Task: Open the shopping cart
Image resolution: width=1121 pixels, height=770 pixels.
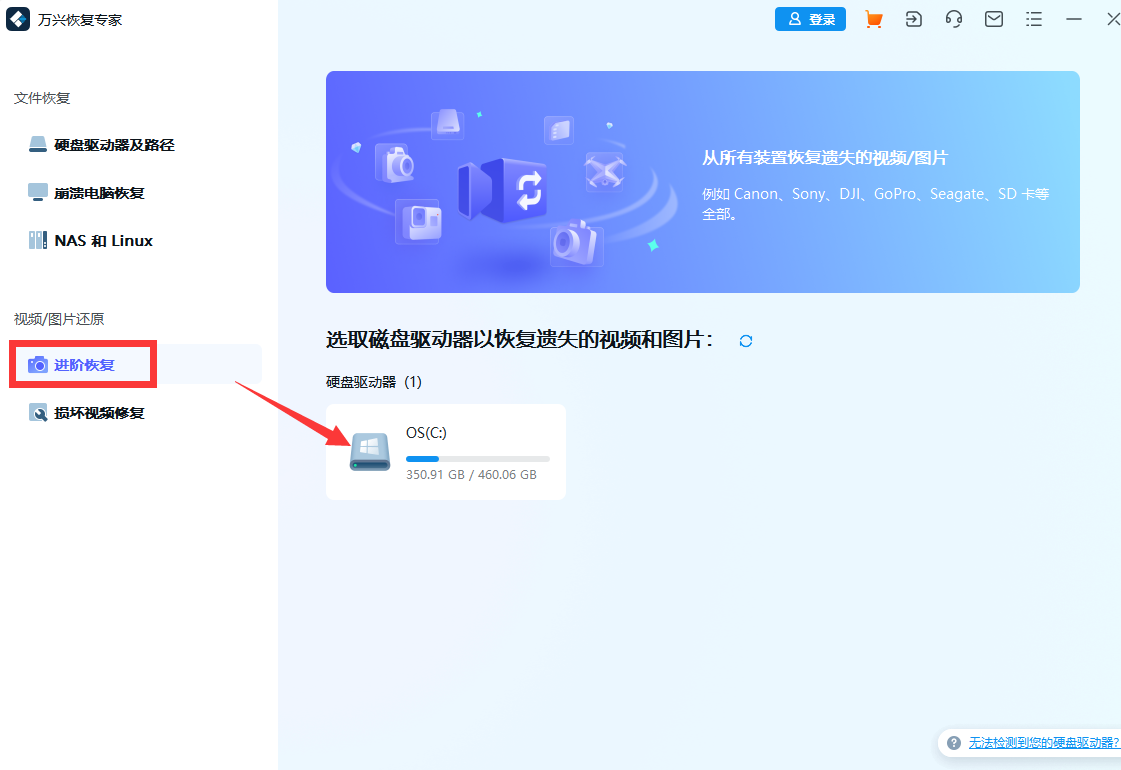Action: click(873, 19)
